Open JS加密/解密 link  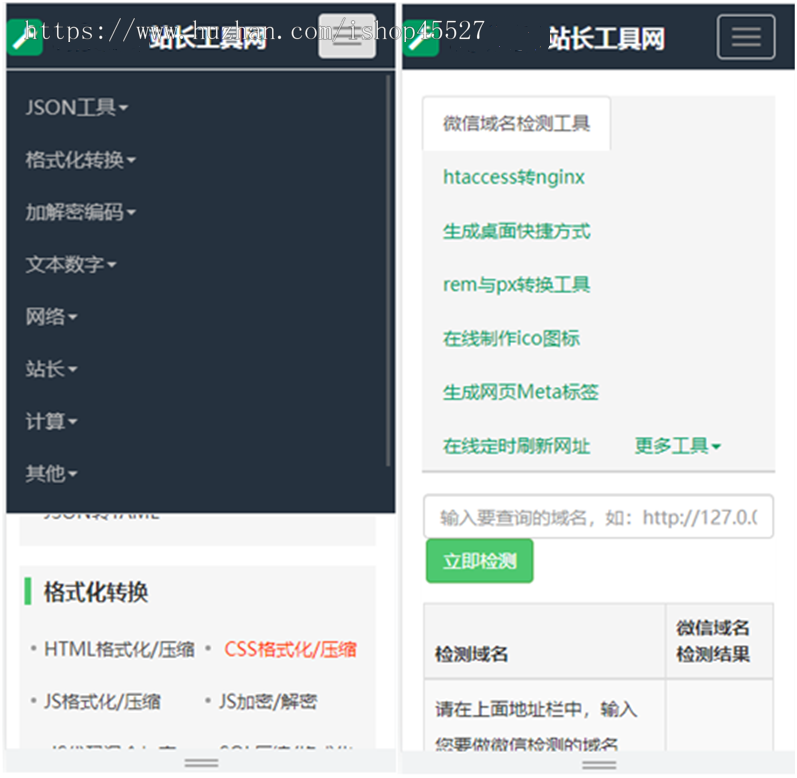pos(268,702)
